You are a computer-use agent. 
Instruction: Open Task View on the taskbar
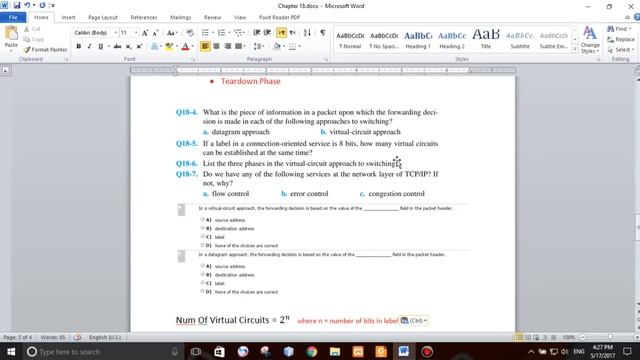pyautogui.click(x=196, y=351)
